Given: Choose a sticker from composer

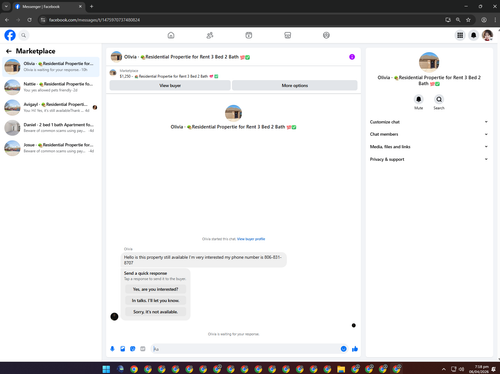Looking at the screenshot, I should (133, 349).
